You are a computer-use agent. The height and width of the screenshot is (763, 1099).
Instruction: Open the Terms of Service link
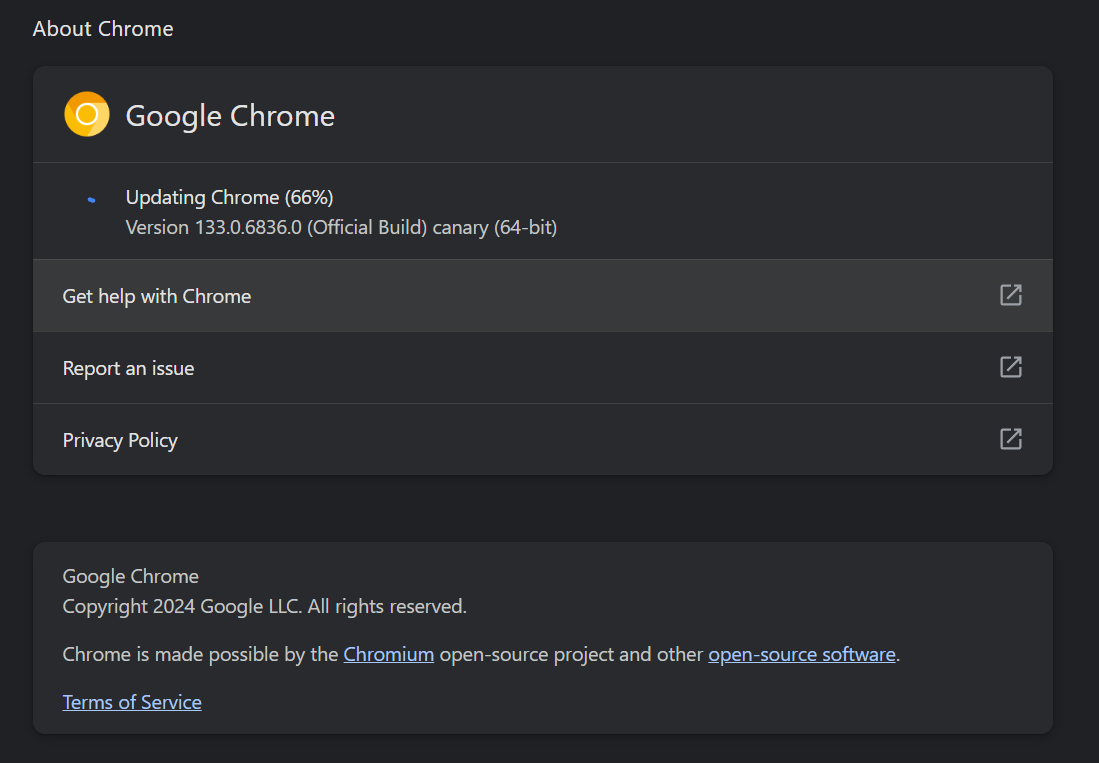(132, 702)
